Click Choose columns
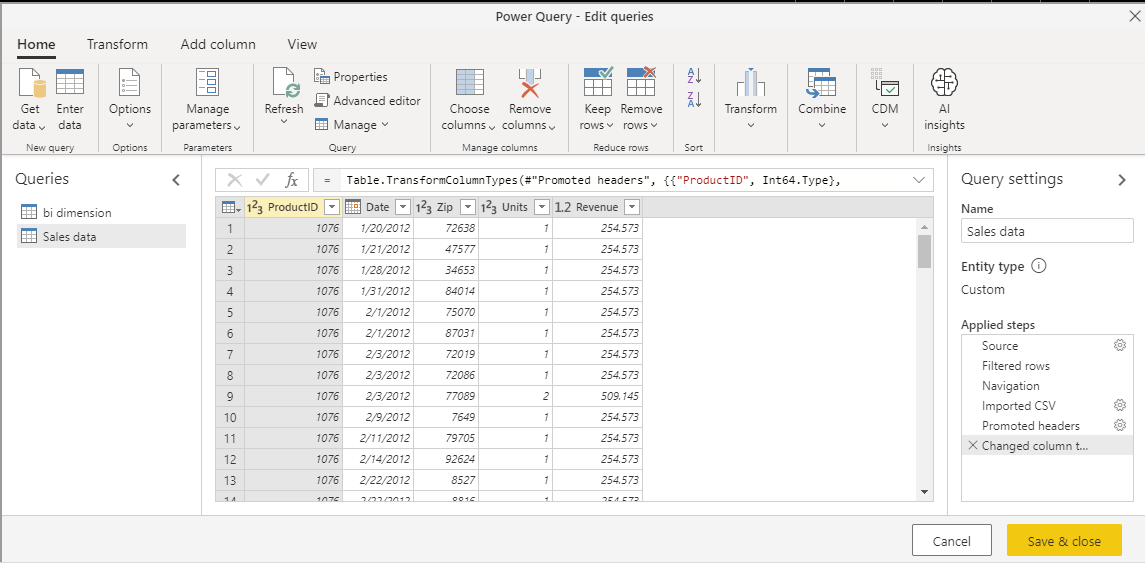This screenshot has height=563, width=1145. pos(470,99)
